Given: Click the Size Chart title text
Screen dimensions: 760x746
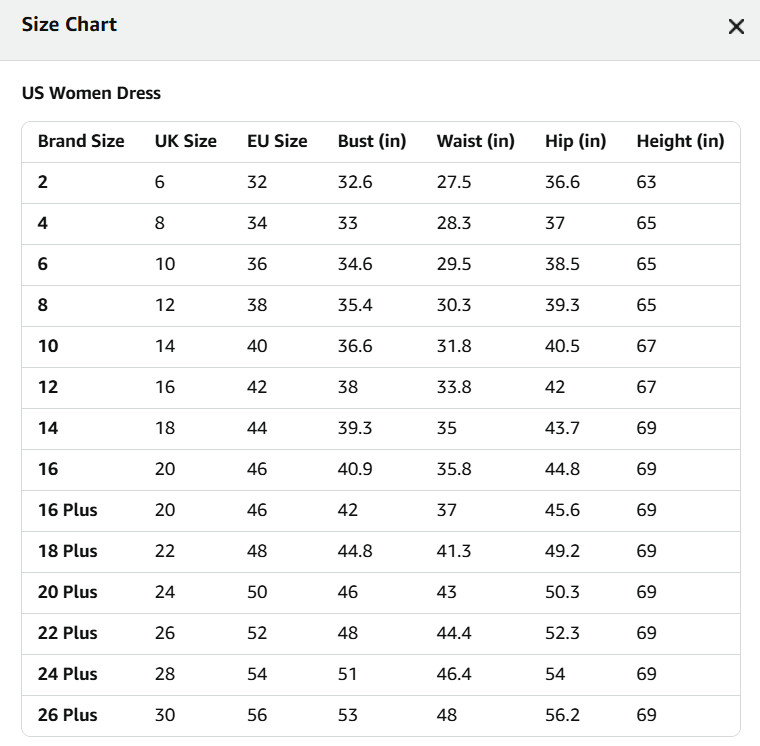Looking at the screenshot, I should tap(69, 24).
